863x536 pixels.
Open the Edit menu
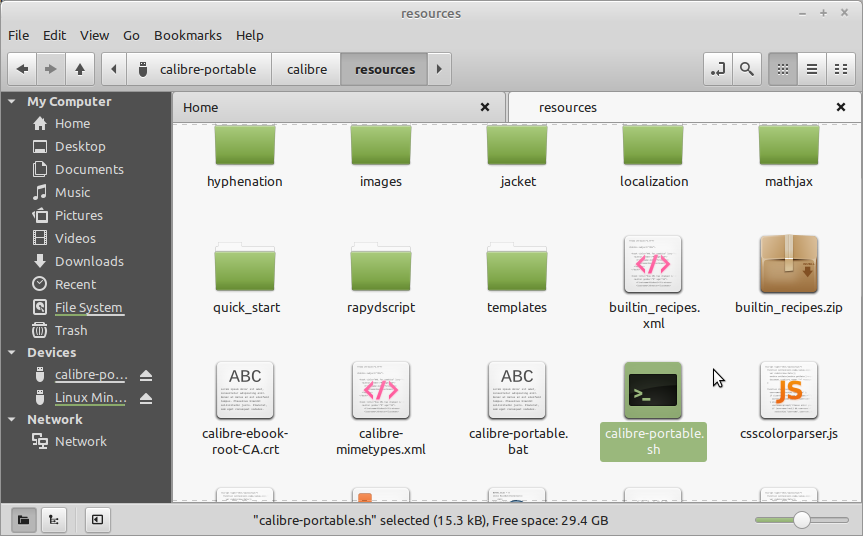(54, 36)
